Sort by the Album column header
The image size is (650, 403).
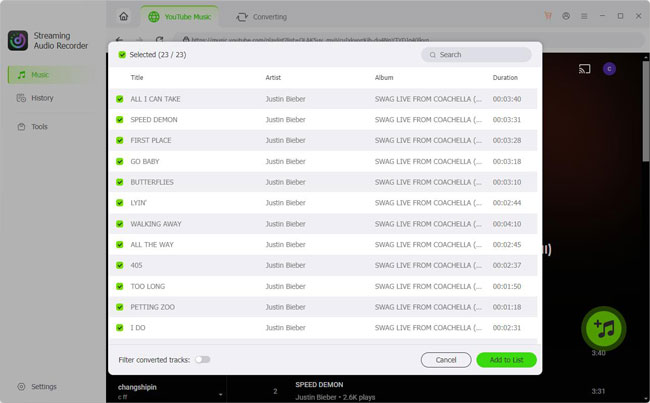coord(384,78)
